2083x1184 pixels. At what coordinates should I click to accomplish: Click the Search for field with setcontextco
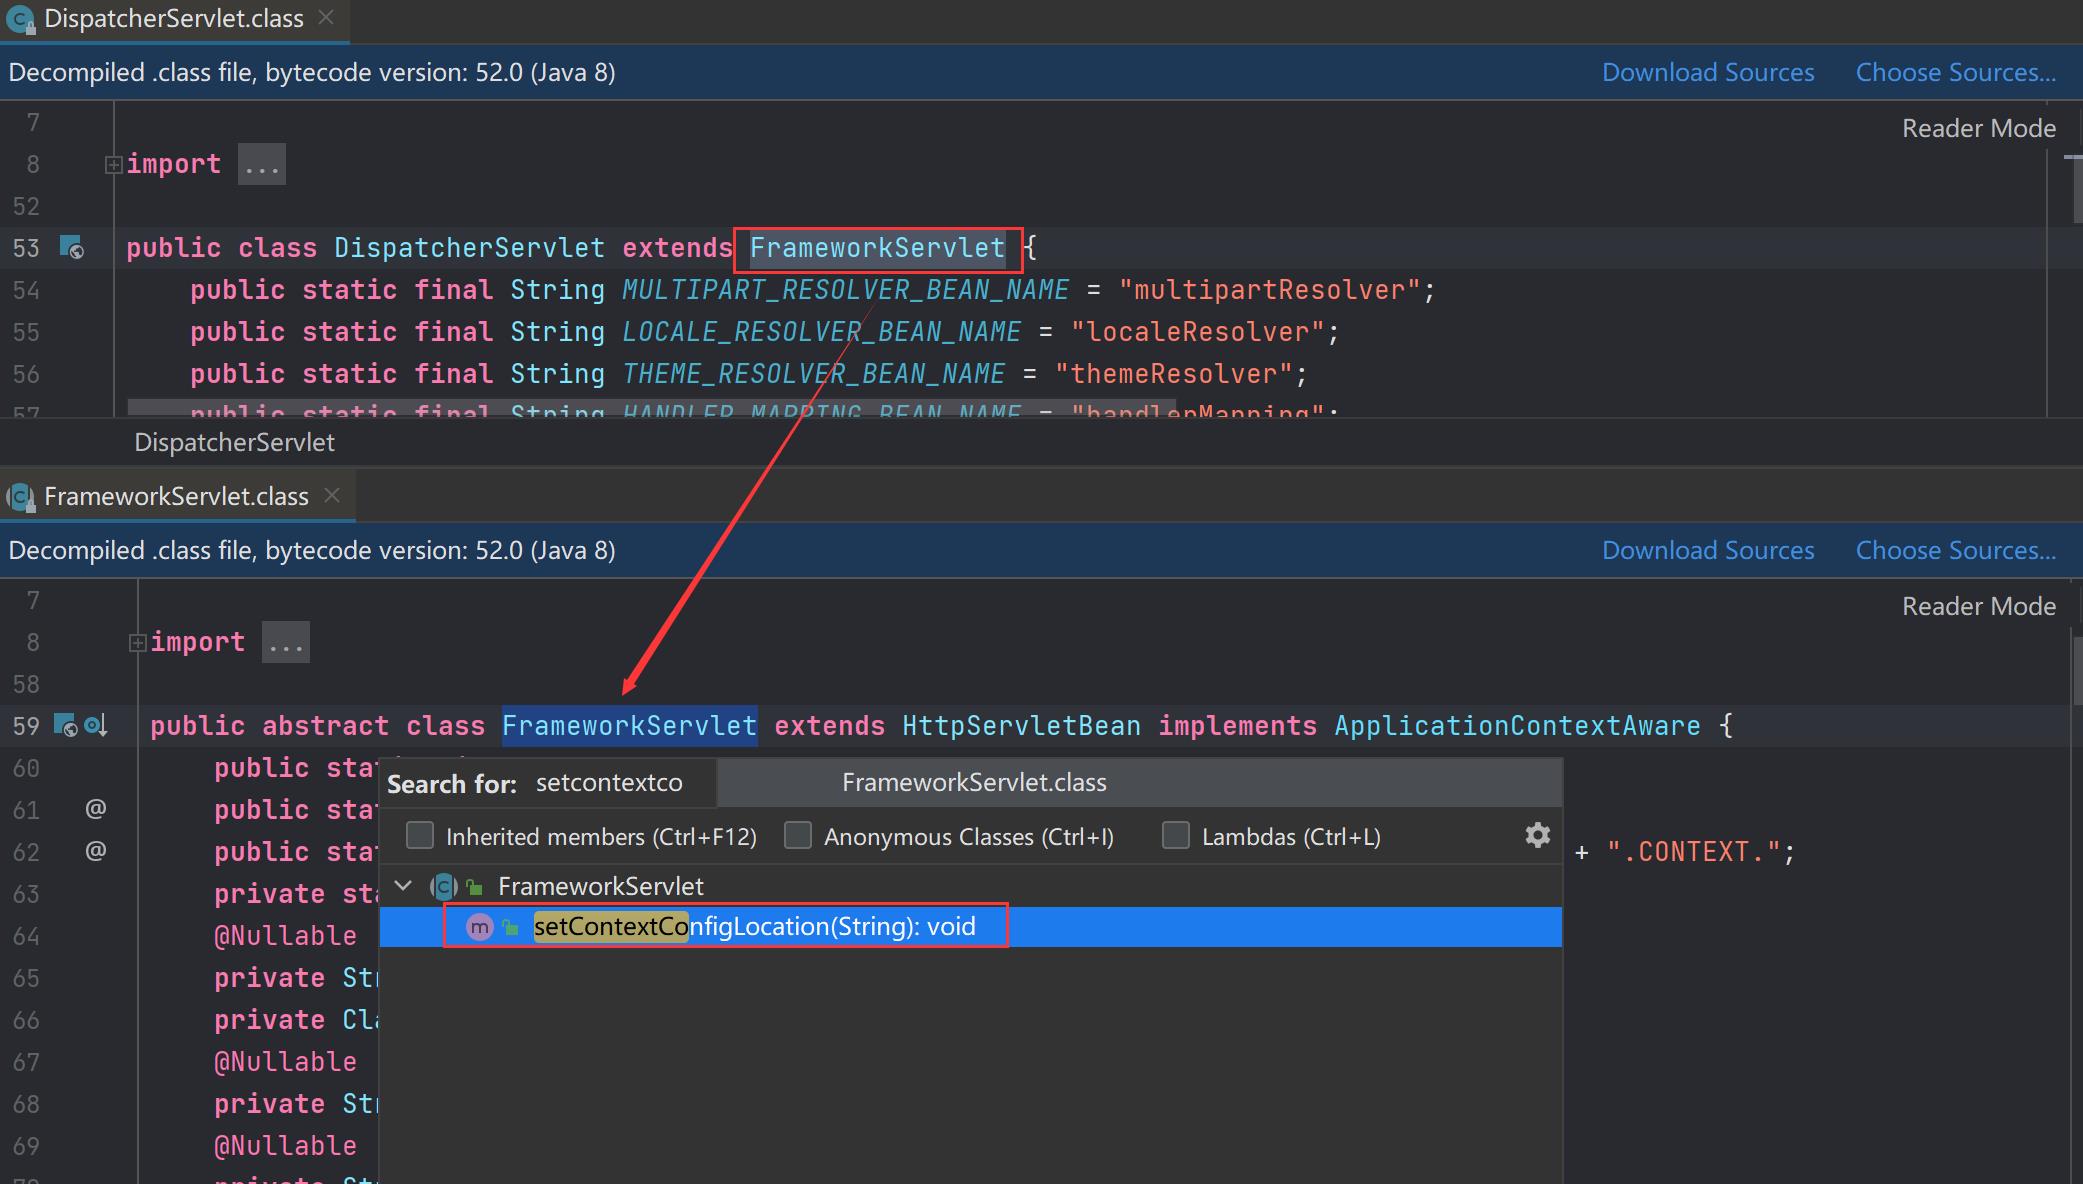click(x=609, y=783)
